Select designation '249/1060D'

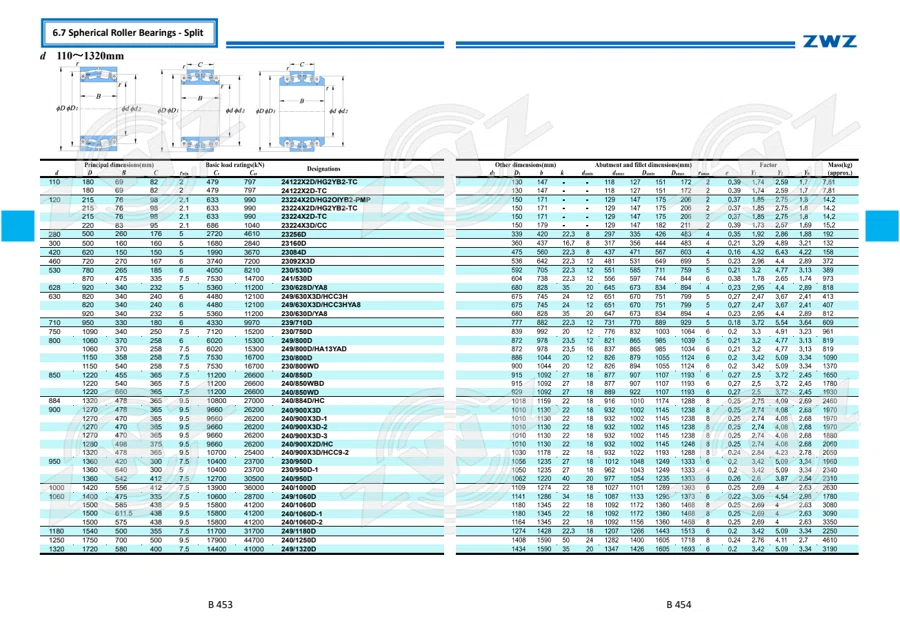pyautogui.click(x=298, y=496)
